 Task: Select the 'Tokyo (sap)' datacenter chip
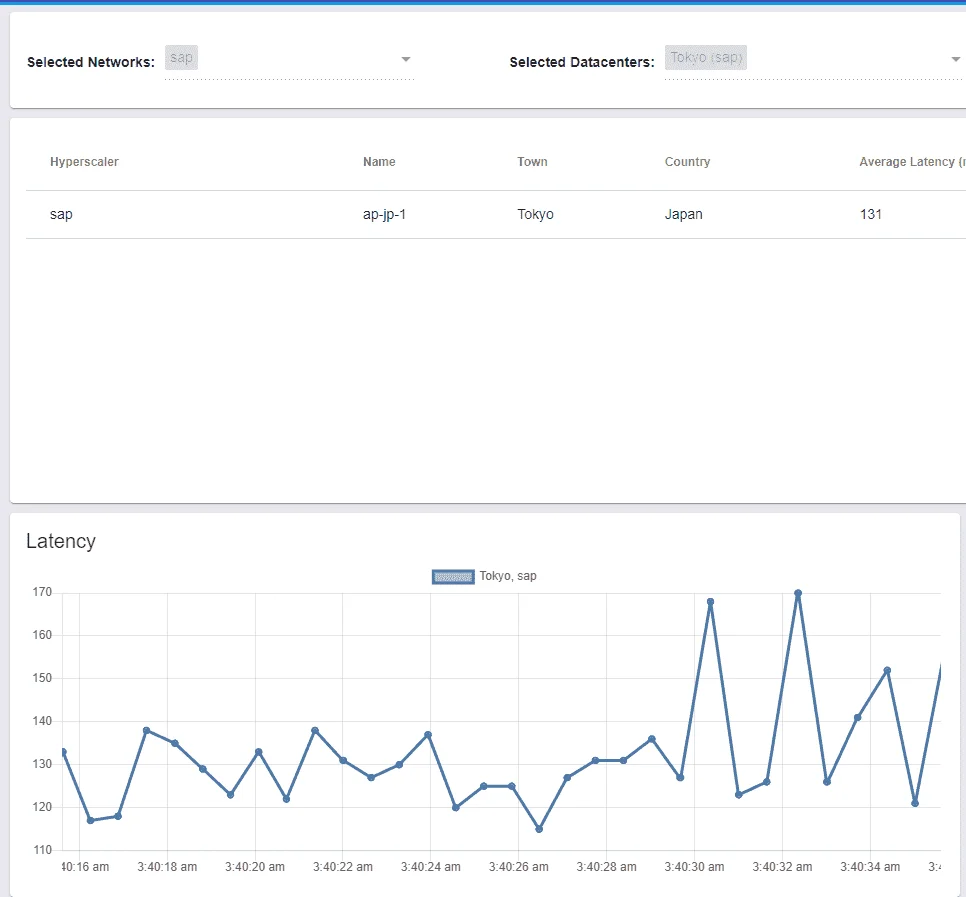(x=705, y=57)
